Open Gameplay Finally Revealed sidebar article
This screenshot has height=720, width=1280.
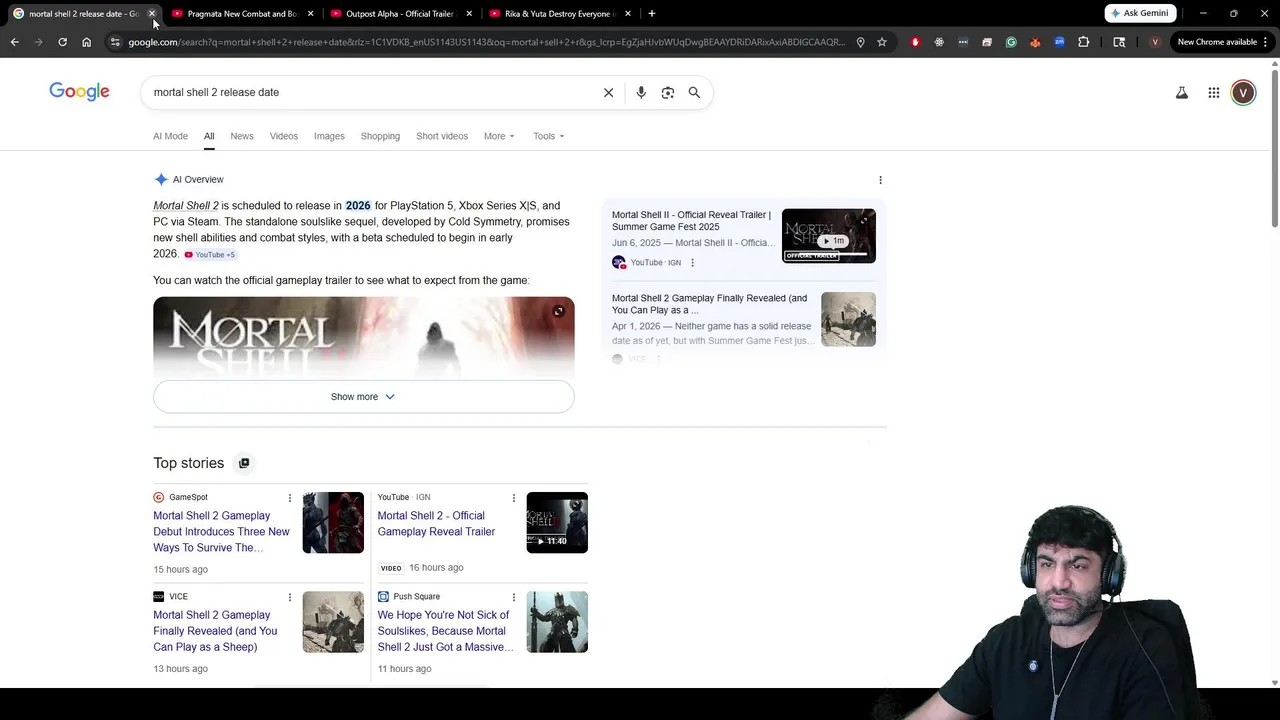tap(710, 304)
